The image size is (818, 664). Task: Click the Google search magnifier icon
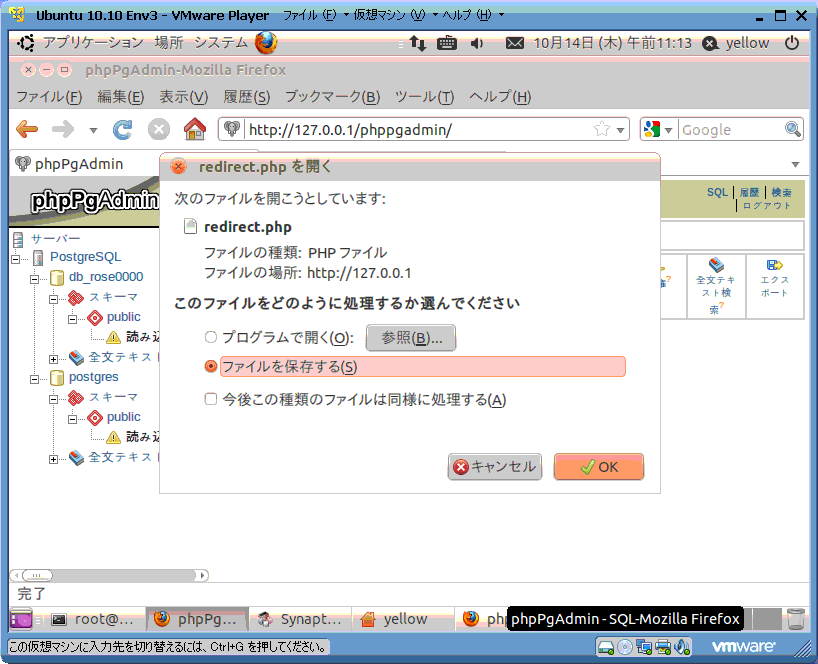click(792, 129)
